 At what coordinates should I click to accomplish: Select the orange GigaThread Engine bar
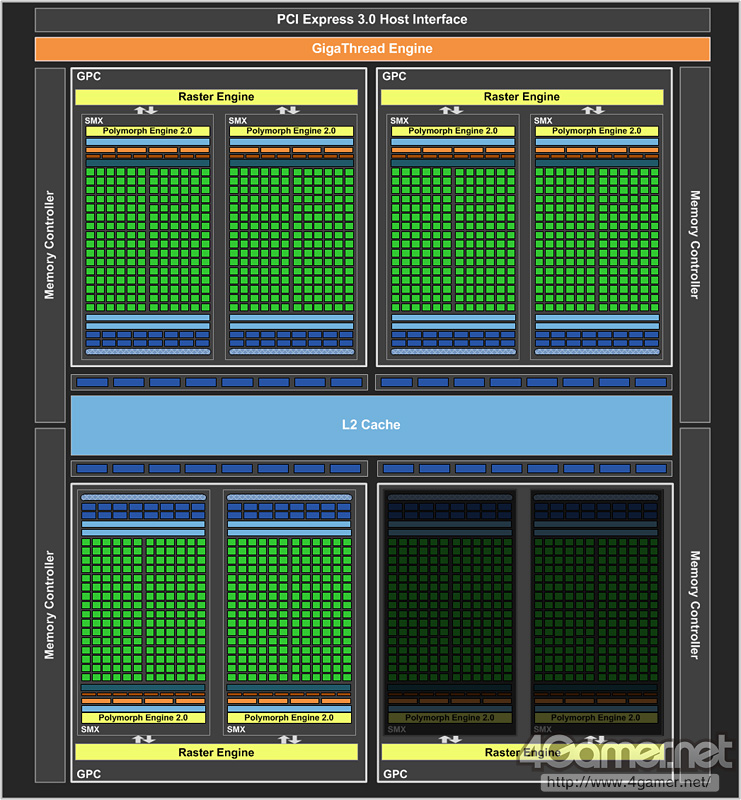coord(373,48)
